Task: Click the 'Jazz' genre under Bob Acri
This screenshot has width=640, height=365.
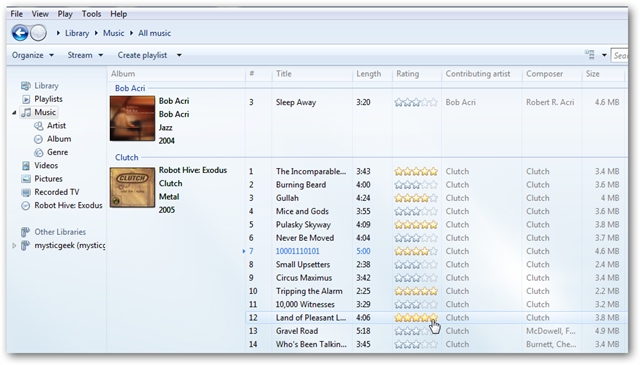Action: 165,128
